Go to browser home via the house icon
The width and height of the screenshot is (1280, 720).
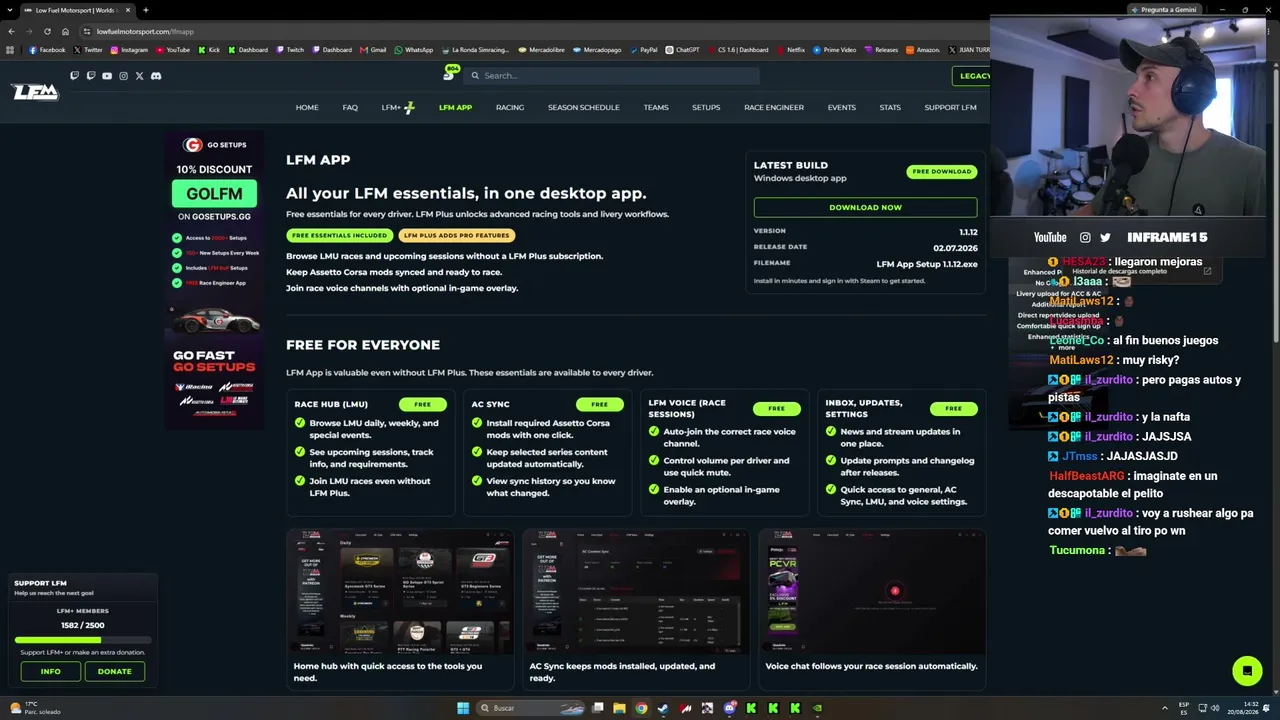point(65,31)
